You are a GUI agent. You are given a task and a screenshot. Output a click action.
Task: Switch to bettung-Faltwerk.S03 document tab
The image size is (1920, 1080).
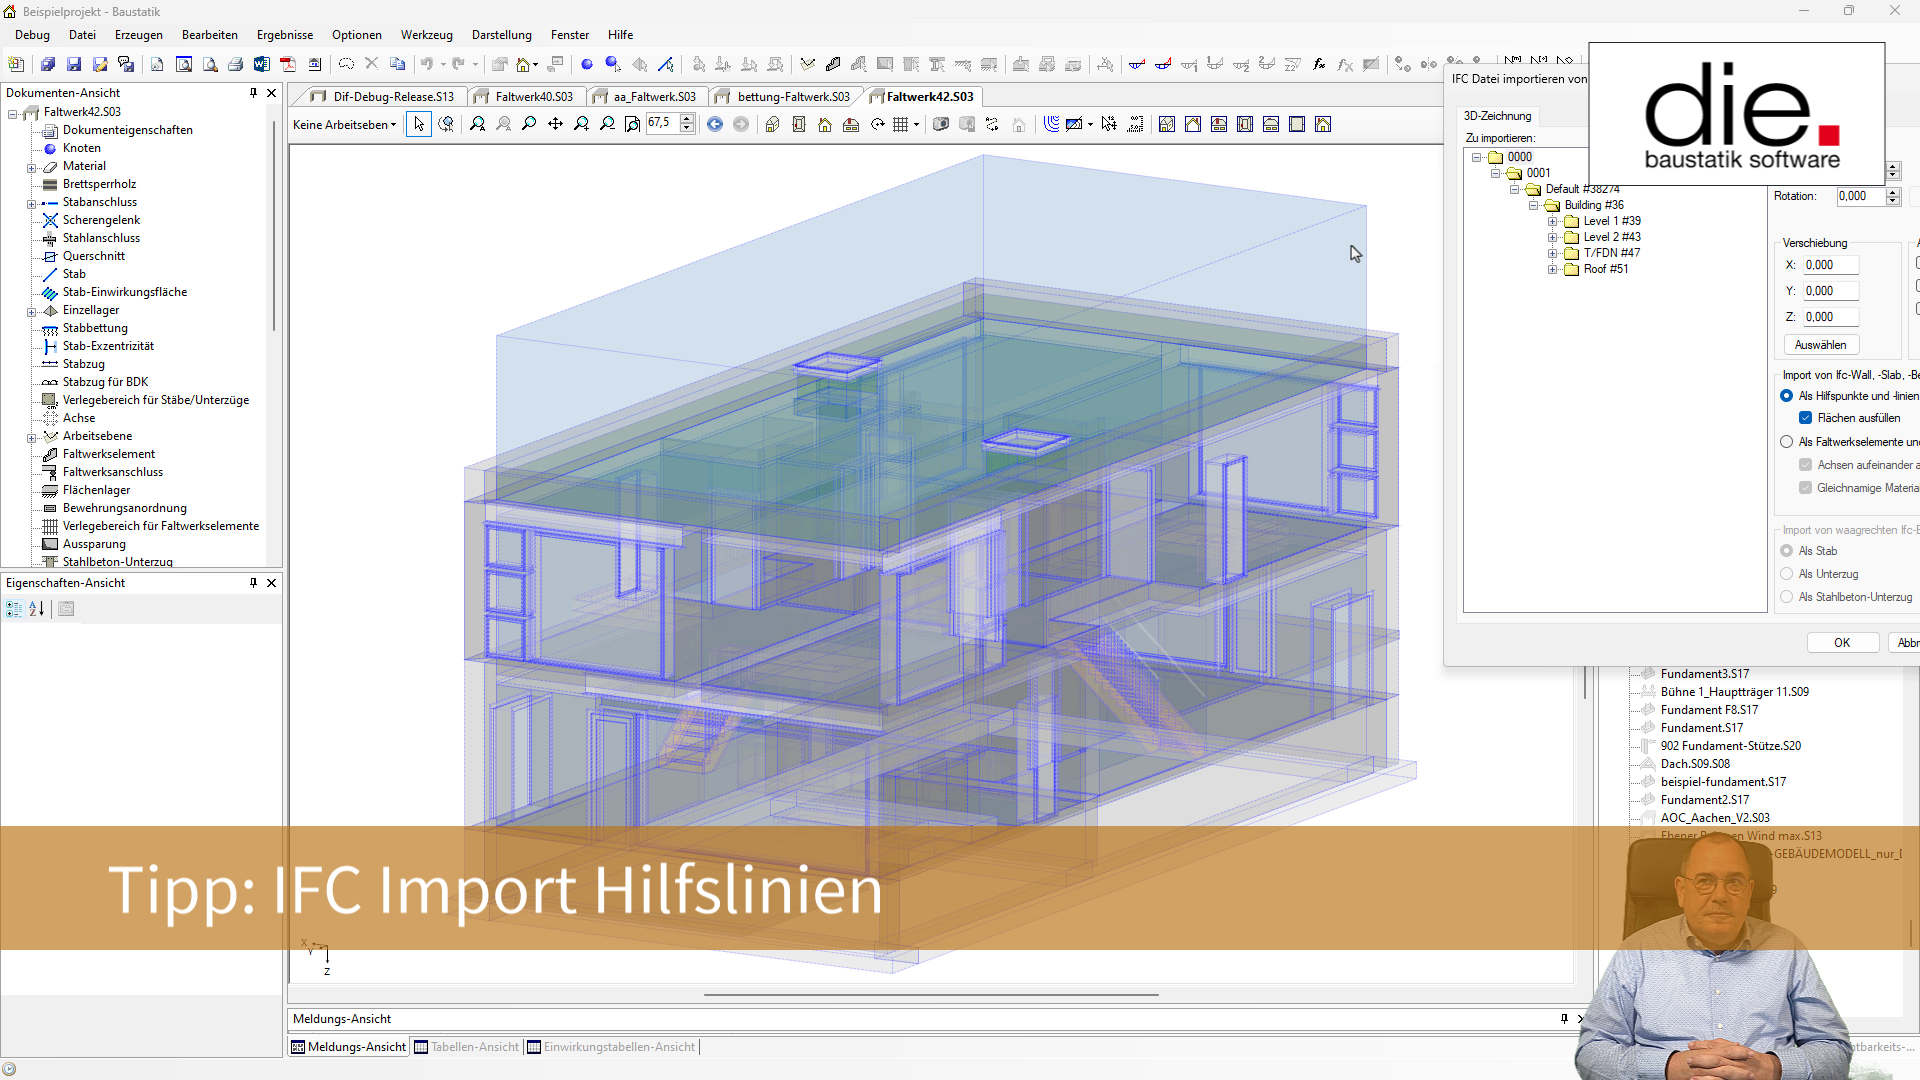(x=785, y=97)
